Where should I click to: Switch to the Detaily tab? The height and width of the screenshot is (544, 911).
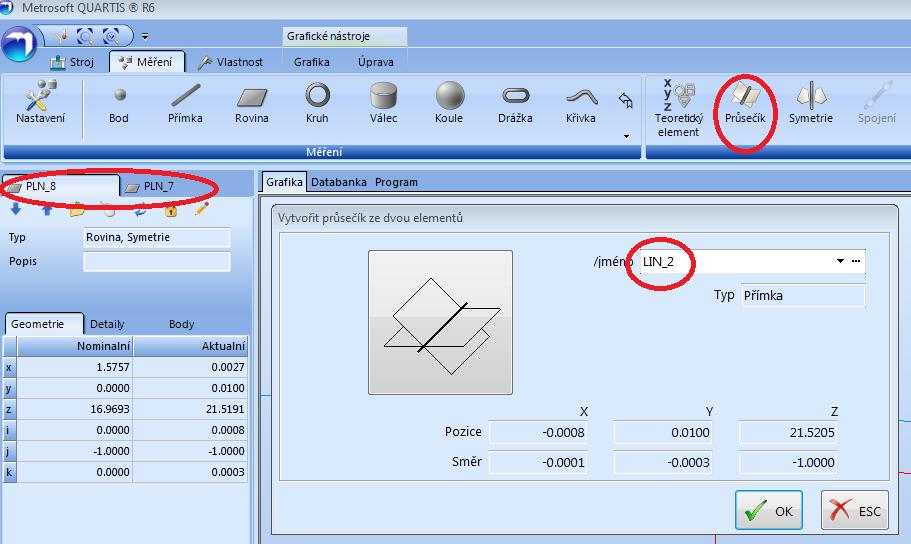[x=107, y=324]
